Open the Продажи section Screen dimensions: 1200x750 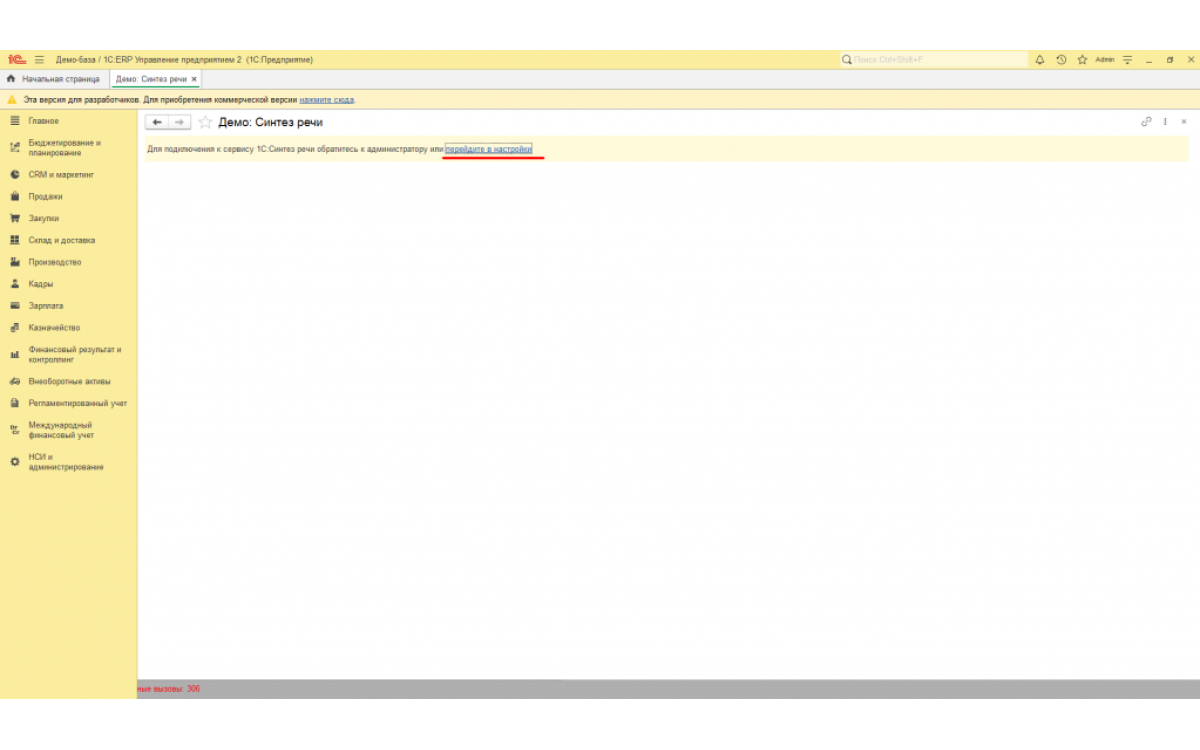(45, 197)
